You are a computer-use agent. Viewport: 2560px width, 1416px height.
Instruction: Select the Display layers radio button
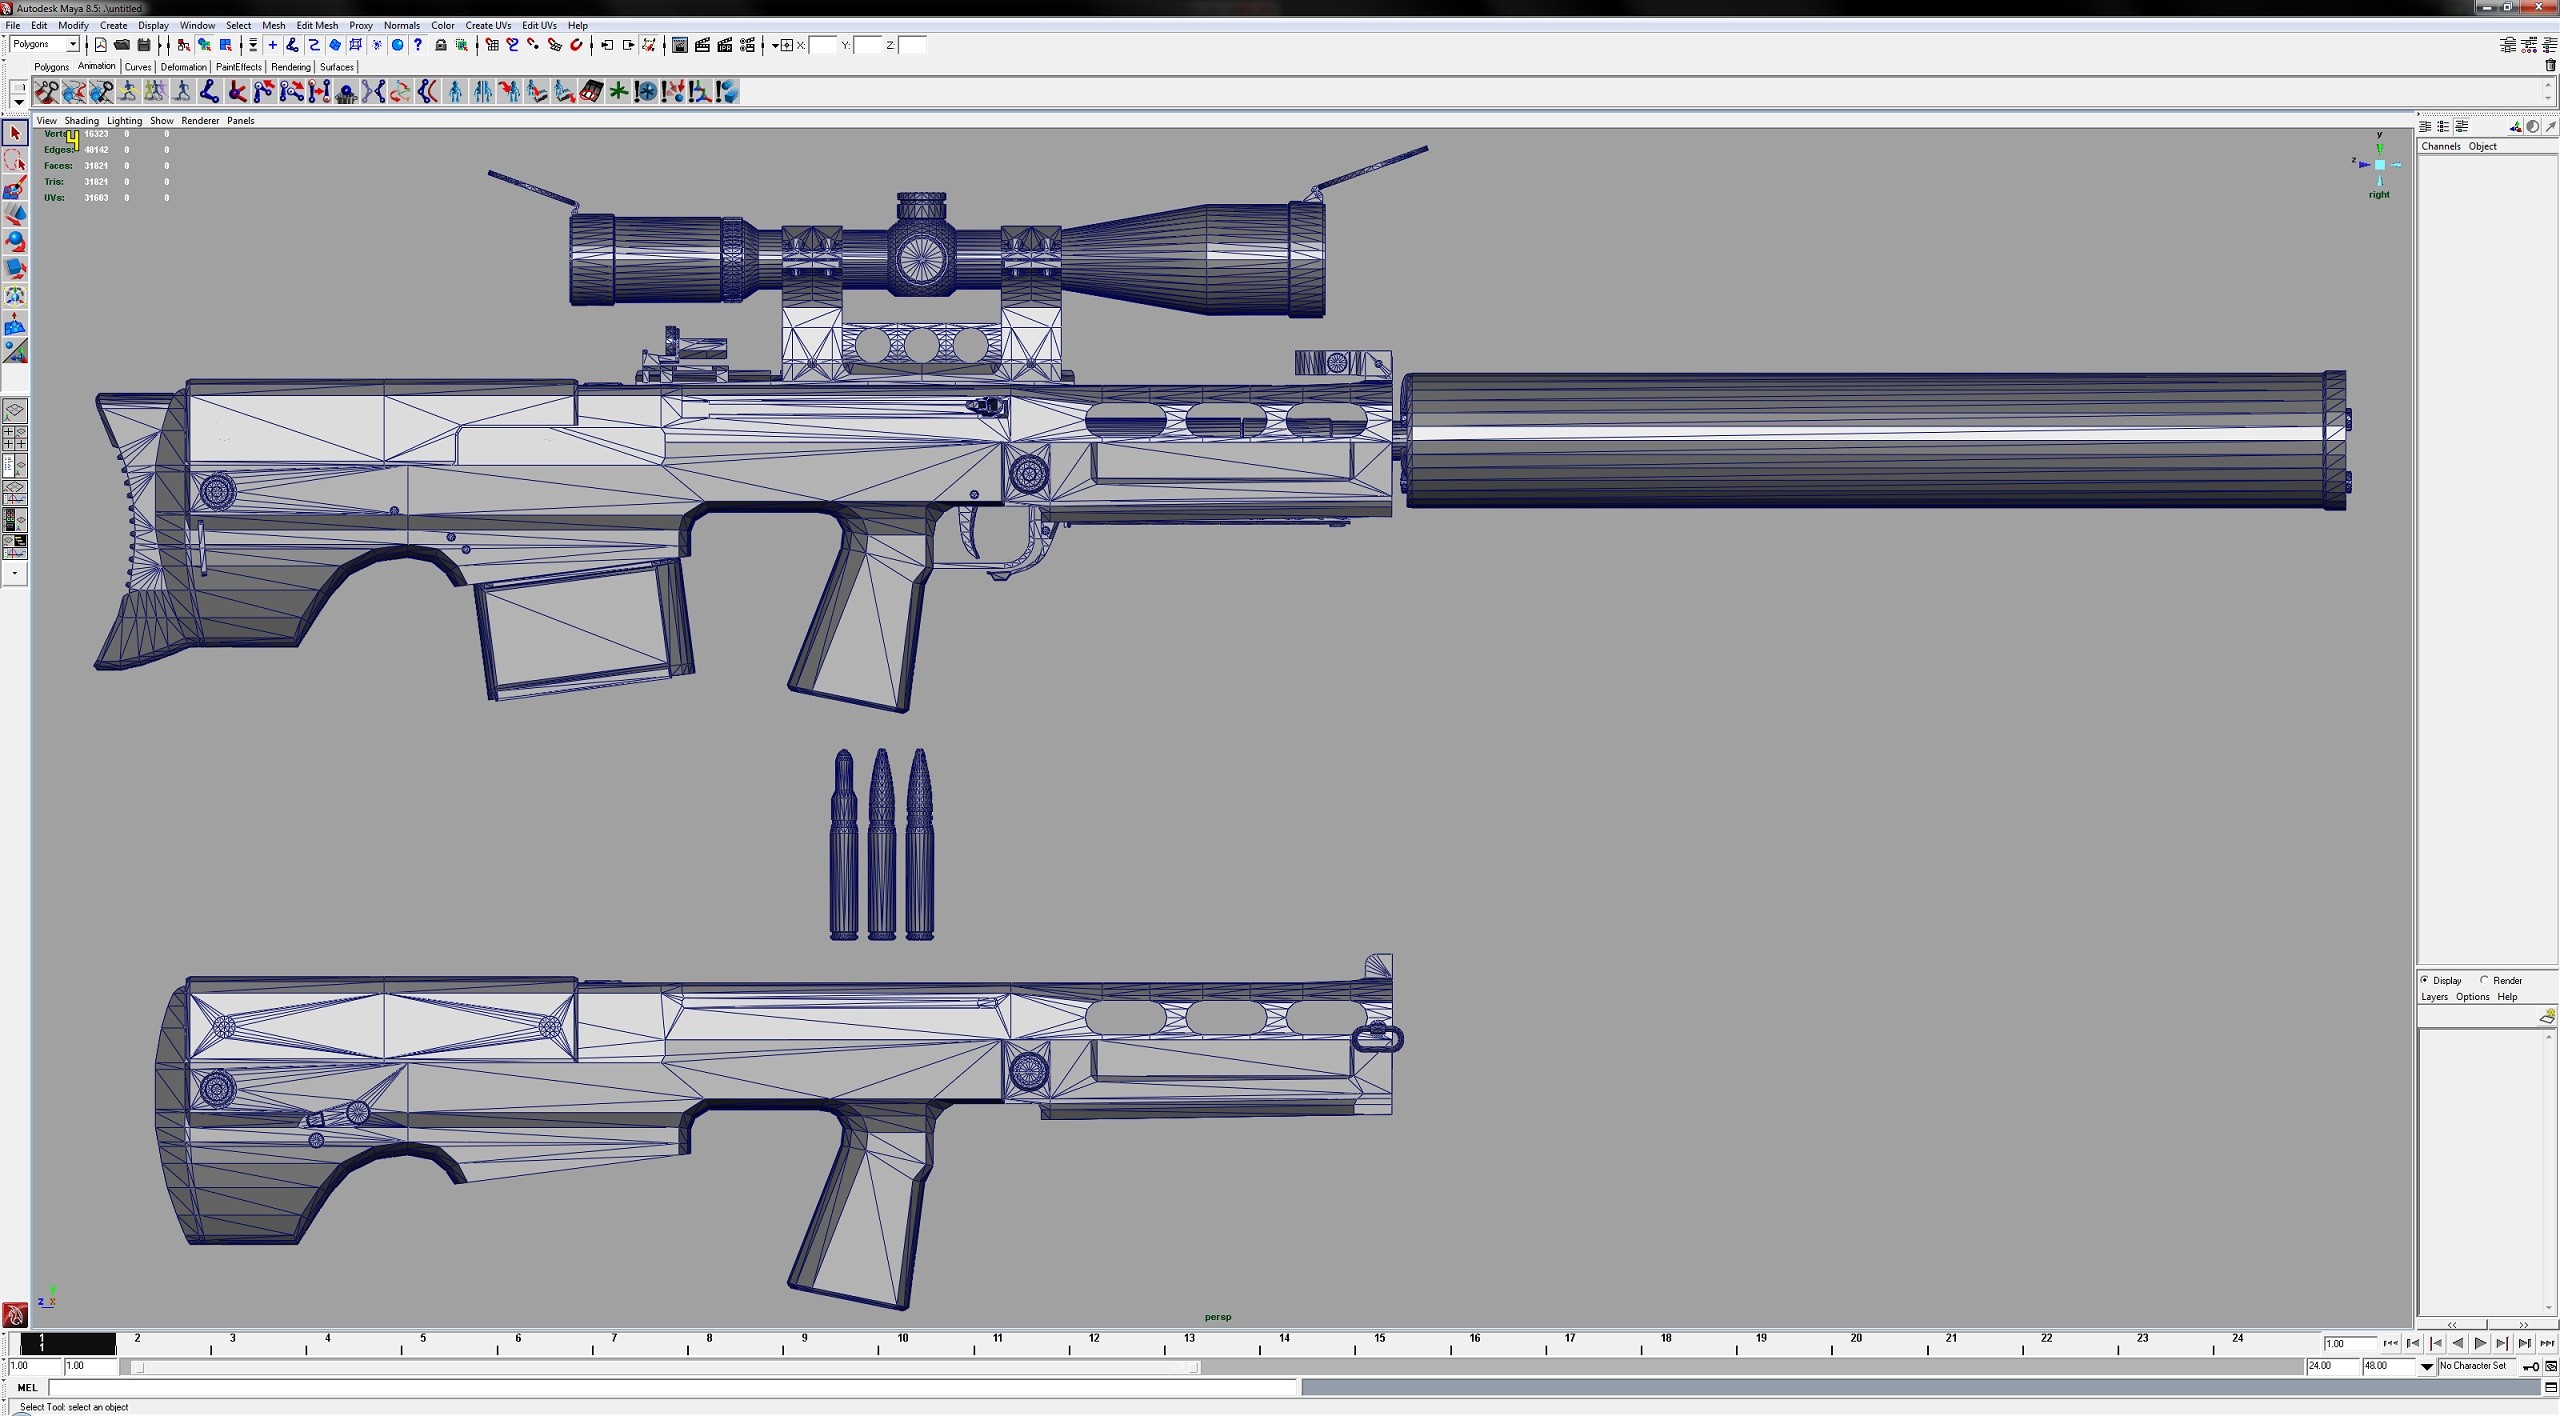tap(2425, 980)
